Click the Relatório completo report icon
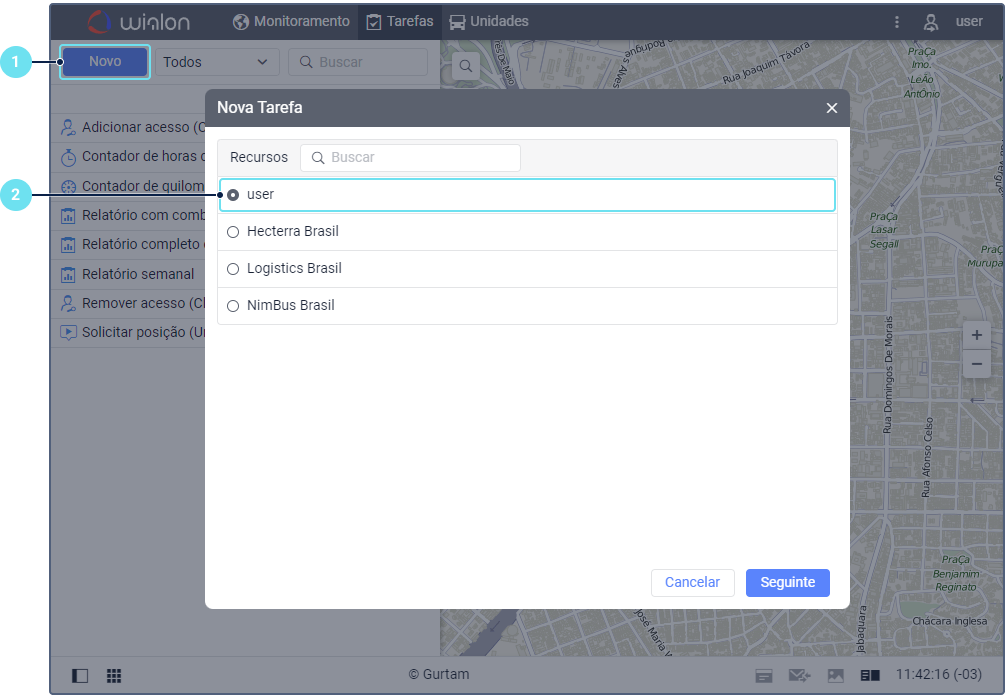1005x695 pixels. (68, 245)
